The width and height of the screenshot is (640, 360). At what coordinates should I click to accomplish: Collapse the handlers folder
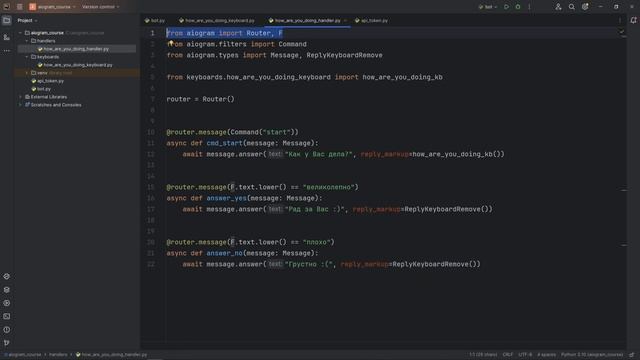pyautogui.click(x=27, y=41)
